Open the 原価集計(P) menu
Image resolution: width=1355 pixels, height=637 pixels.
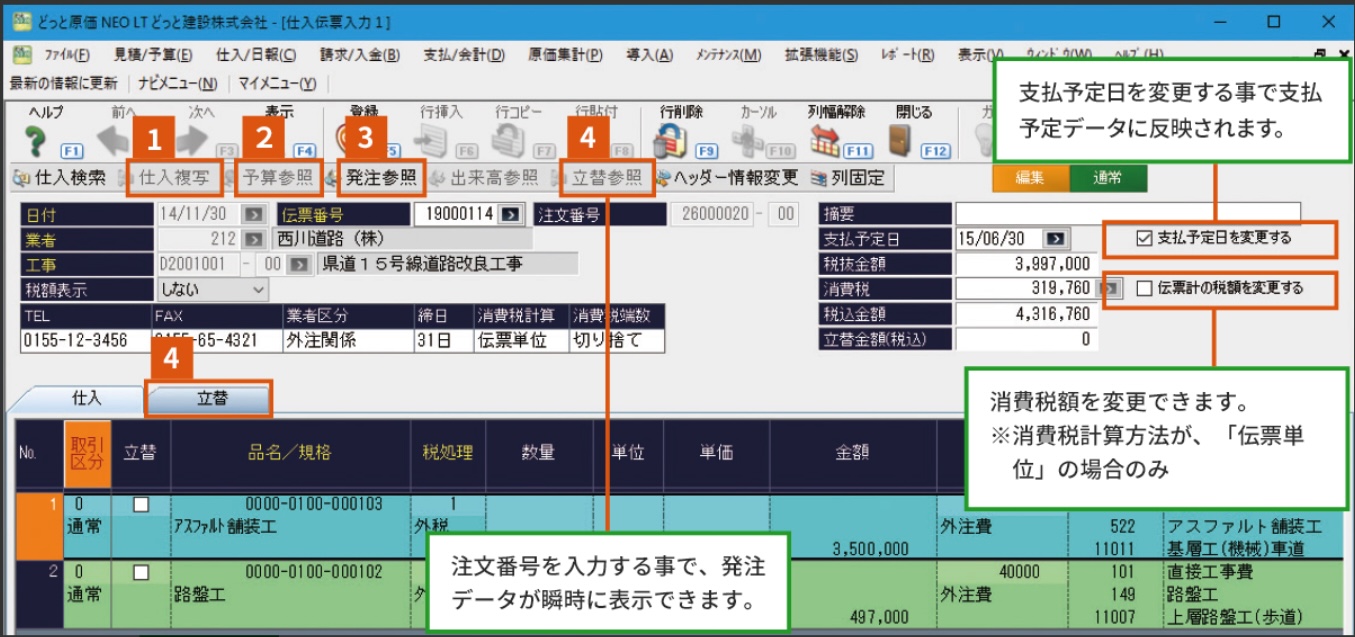(x=566, y=55)
